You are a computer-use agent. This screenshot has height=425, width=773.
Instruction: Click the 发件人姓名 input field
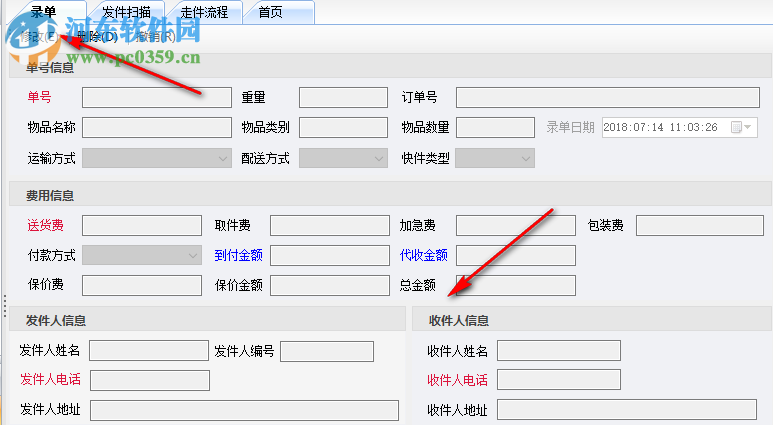pos(149,351)
